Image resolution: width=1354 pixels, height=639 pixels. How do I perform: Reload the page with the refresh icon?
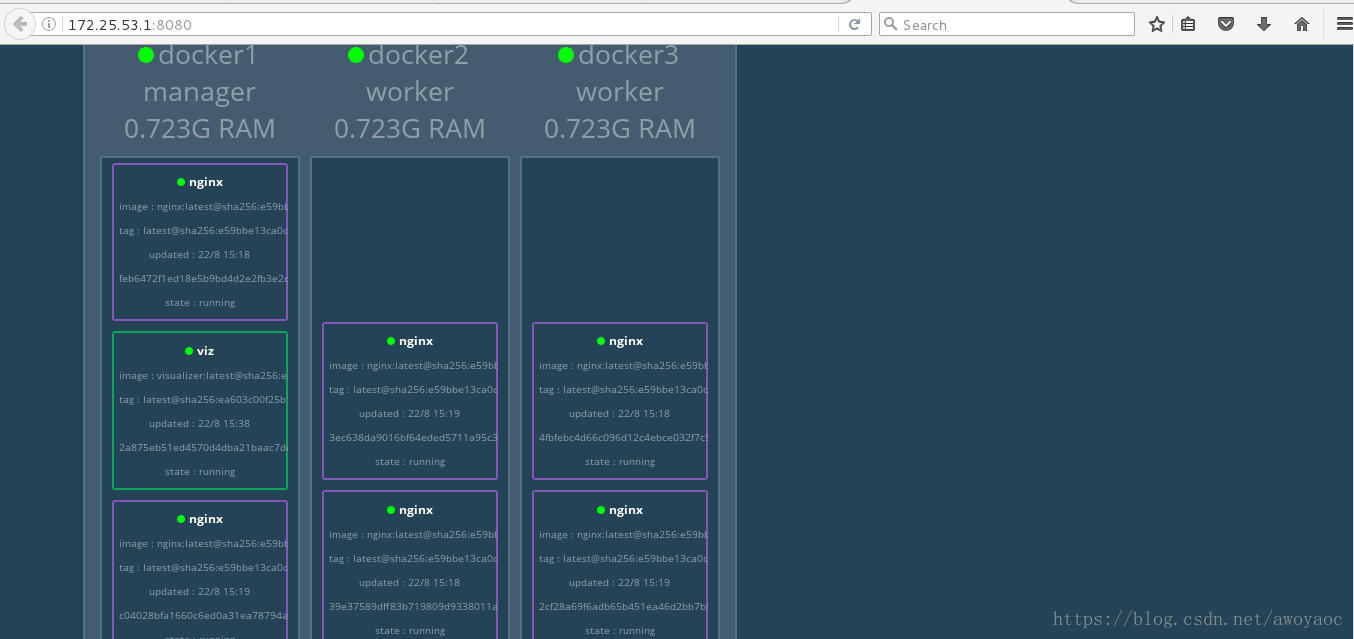click(x=854, y=25)
